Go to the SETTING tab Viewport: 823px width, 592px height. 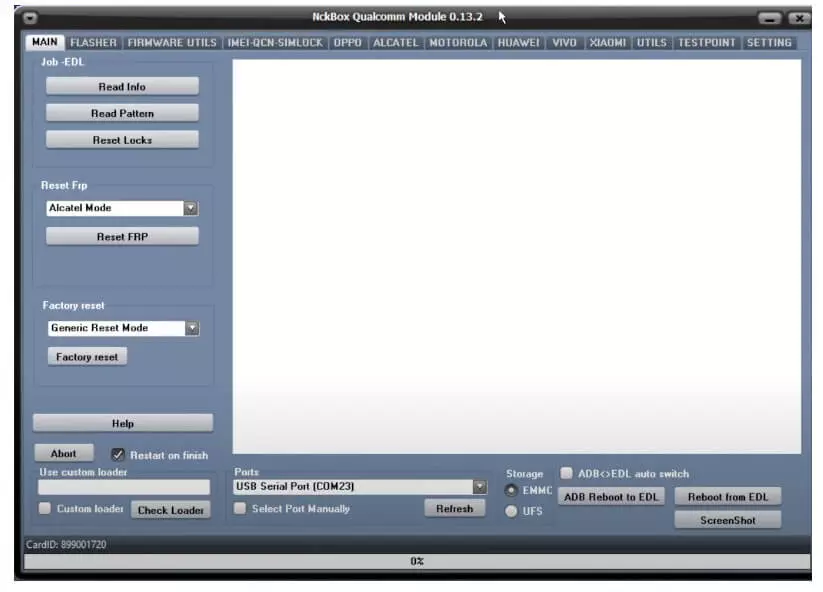coord(769,43)
